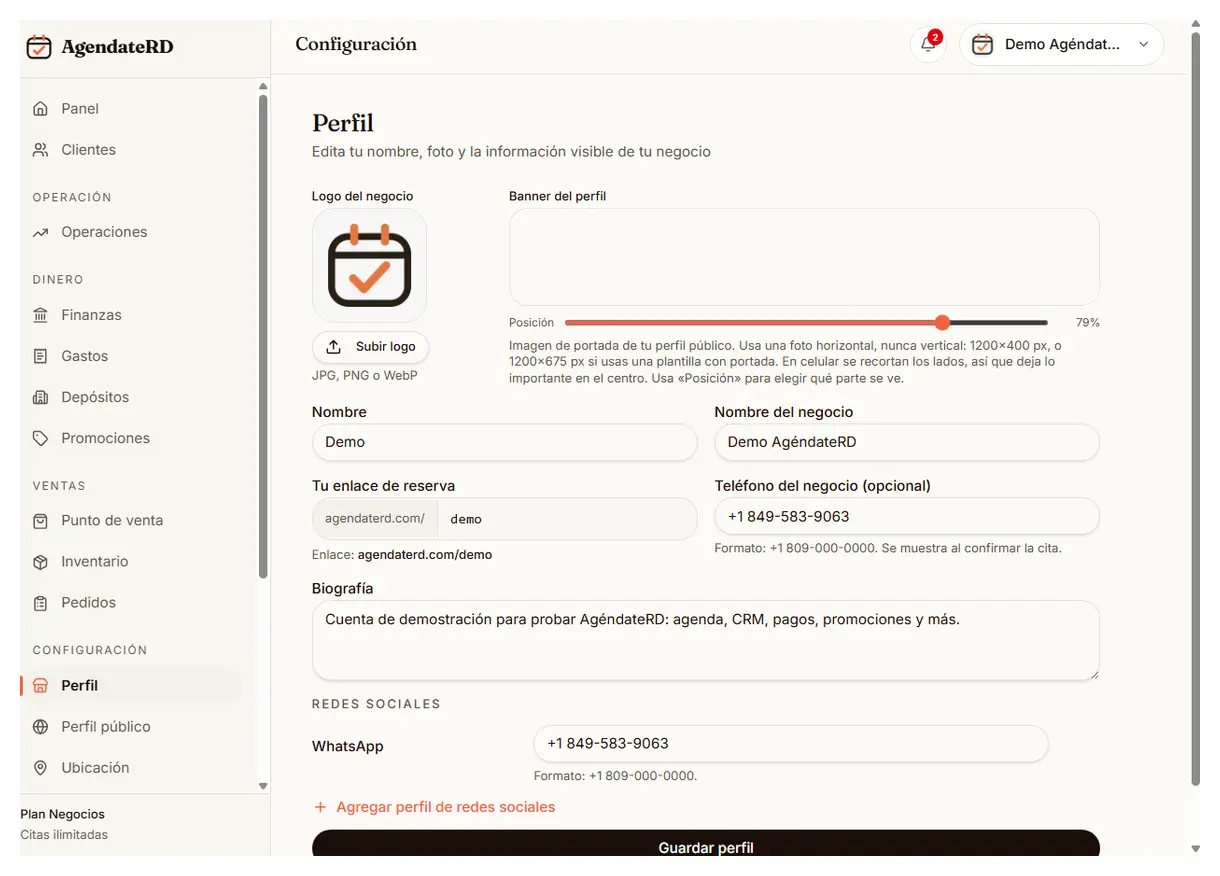Click the main page scrollbar thumb

pyautogui.click(x=1195, y=408)
